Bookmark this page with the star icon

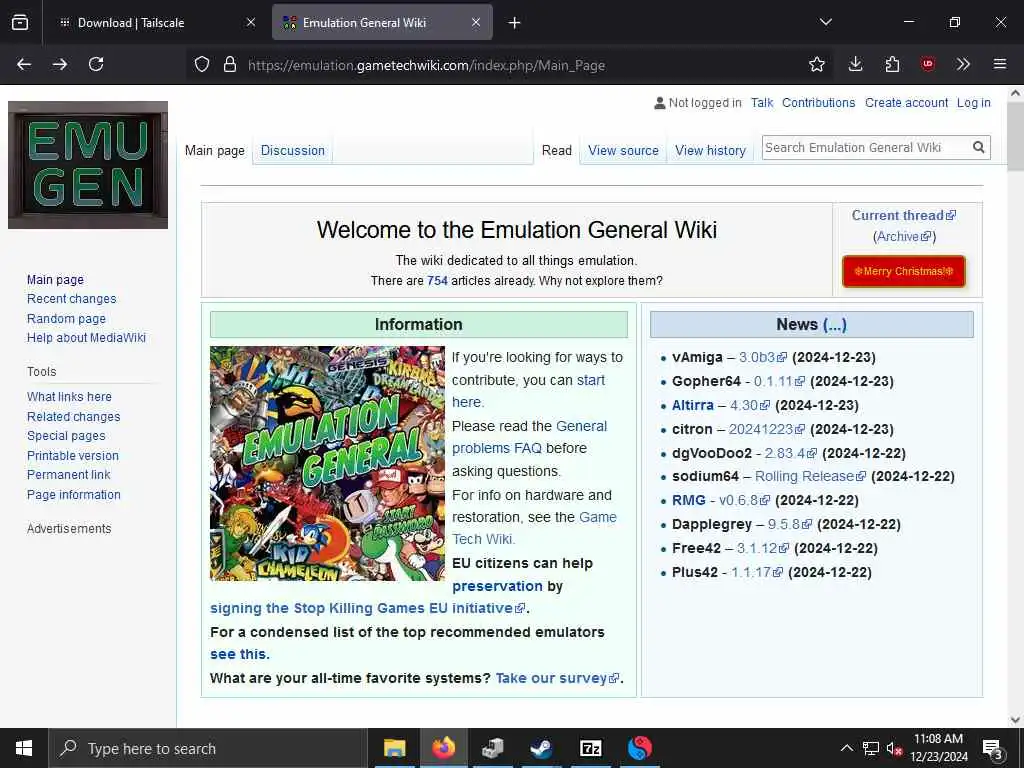(816, 64)
